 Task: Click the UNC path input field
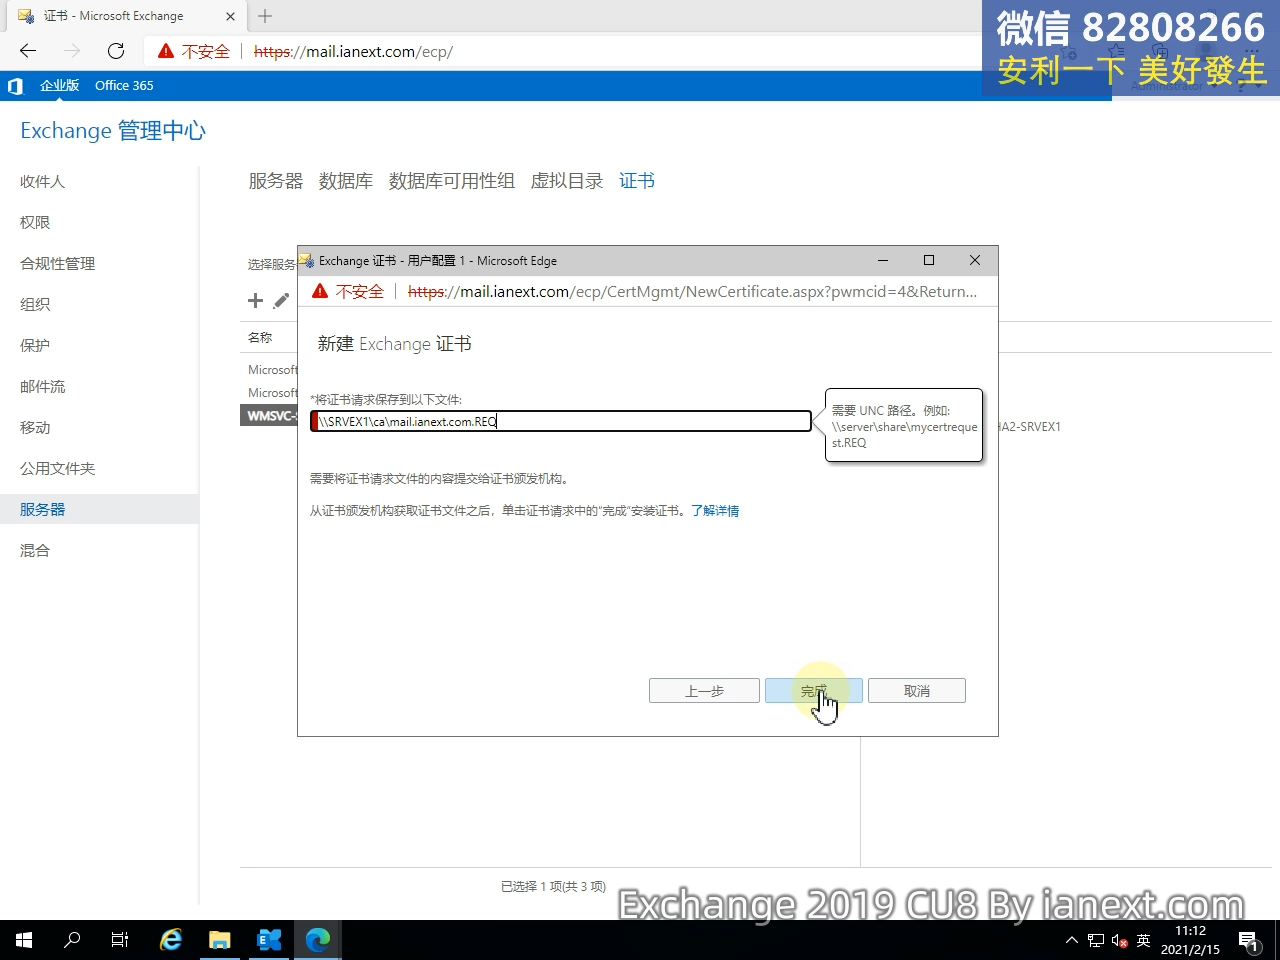[x=561, y=421]
